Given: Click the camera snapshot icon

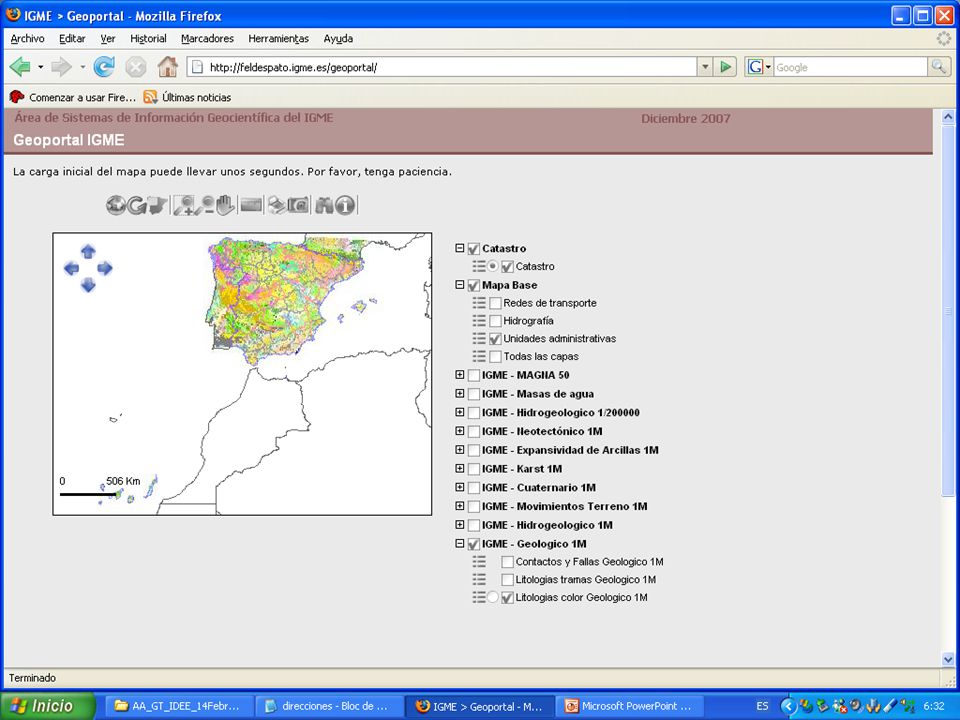Looking at the screenshot, I should 298,205.
